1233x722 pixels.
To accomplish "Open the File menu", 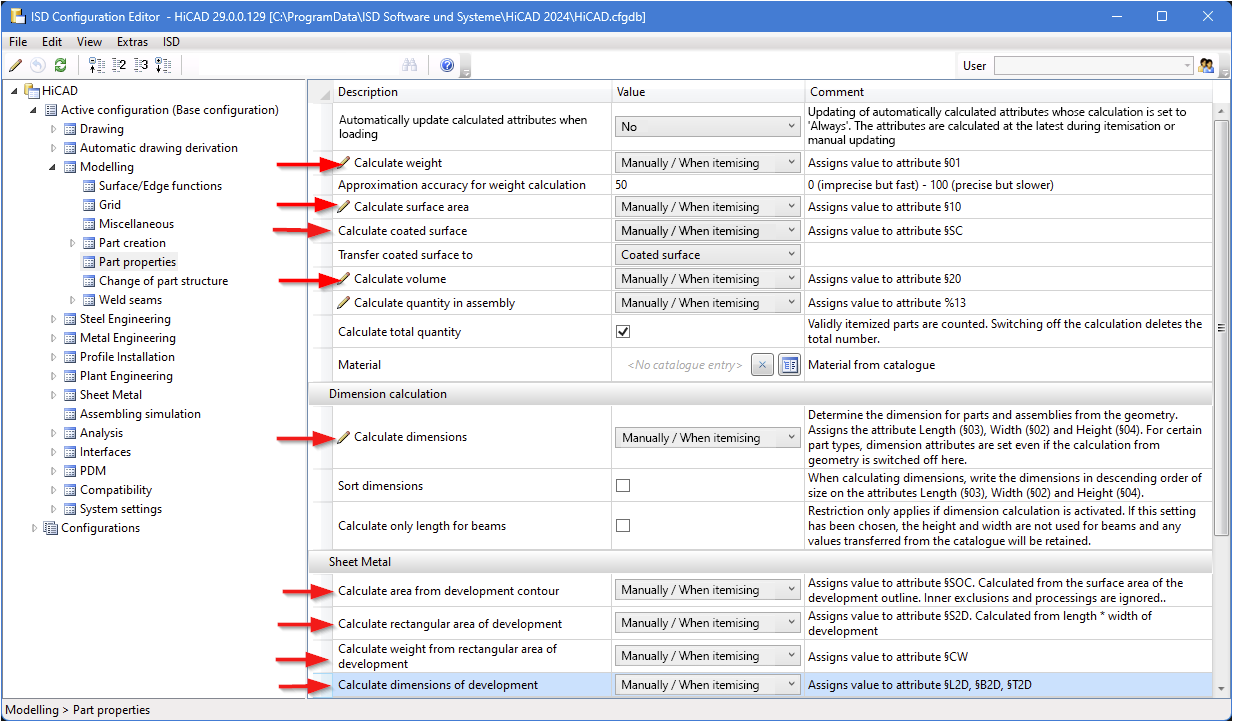I will click(x=18, y=42).
